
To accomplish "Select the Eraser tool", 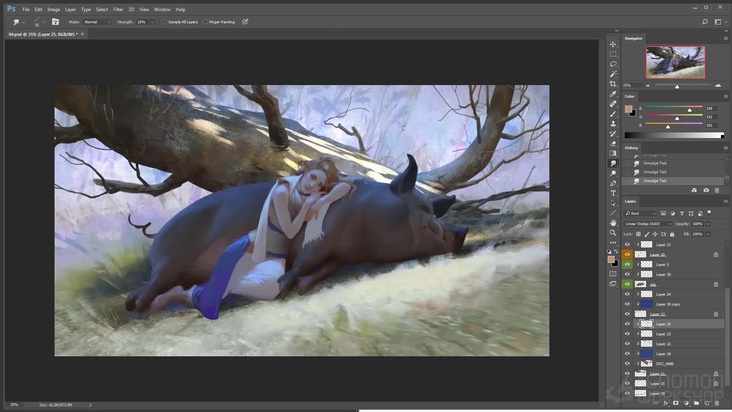I will tap(613, 143).
